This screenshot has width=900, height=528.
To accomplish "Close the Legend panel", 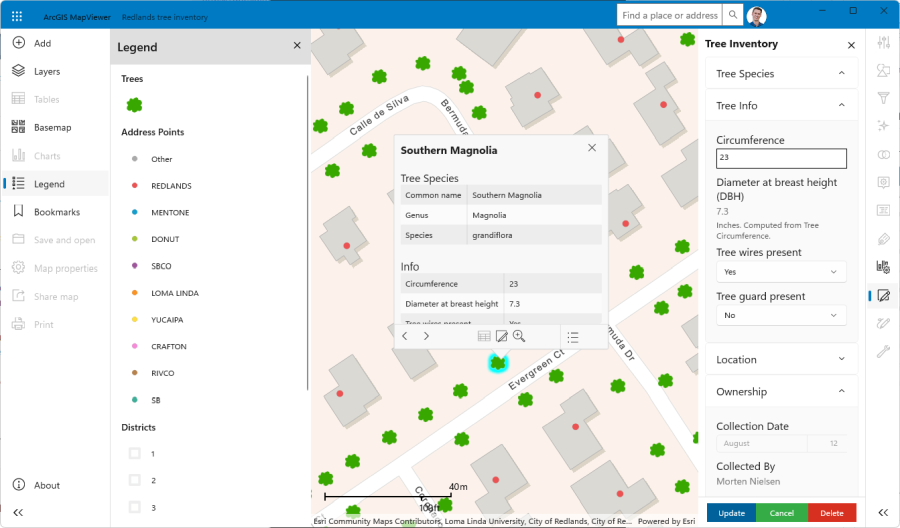I will [297, 45].
